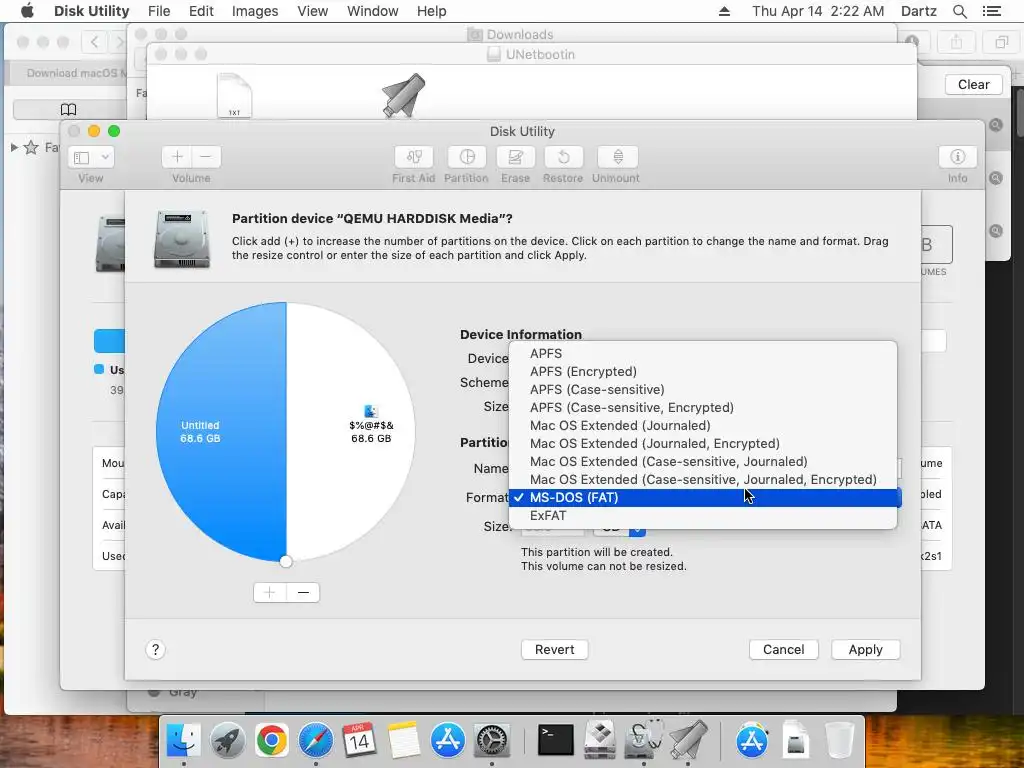This screenshot has width=1024, height=768.
Task: Choose APFS (Case-sensitive, Encrypted) format
Action: (703, 408)
